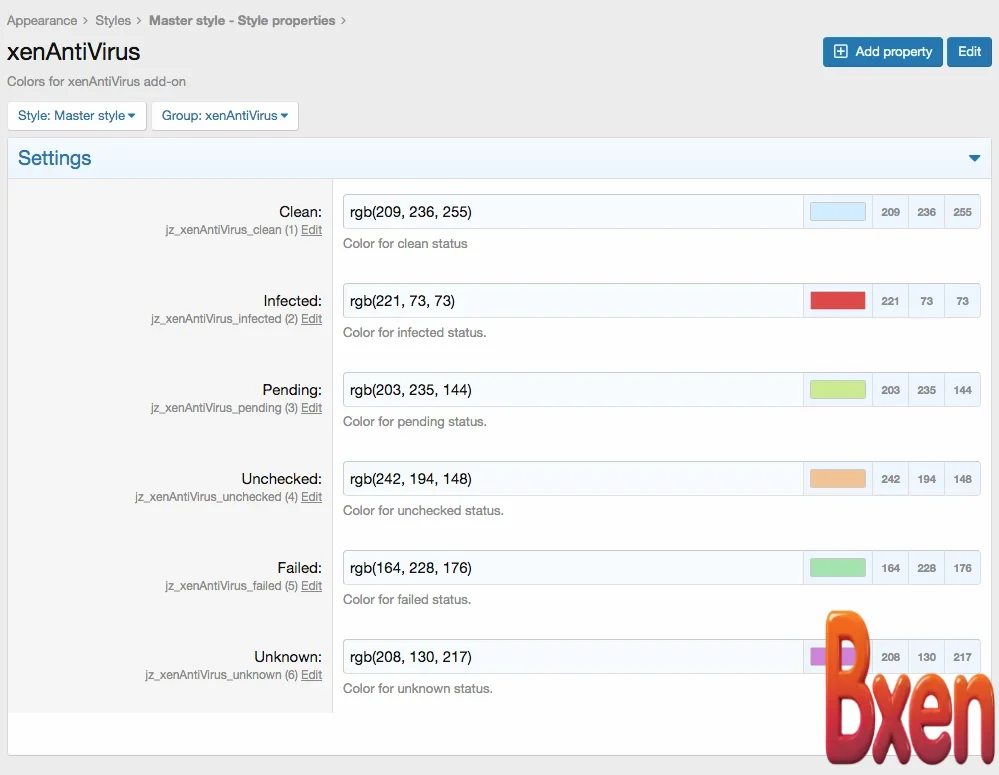Go to Appearance in breadcrumb

click(42, 20)
